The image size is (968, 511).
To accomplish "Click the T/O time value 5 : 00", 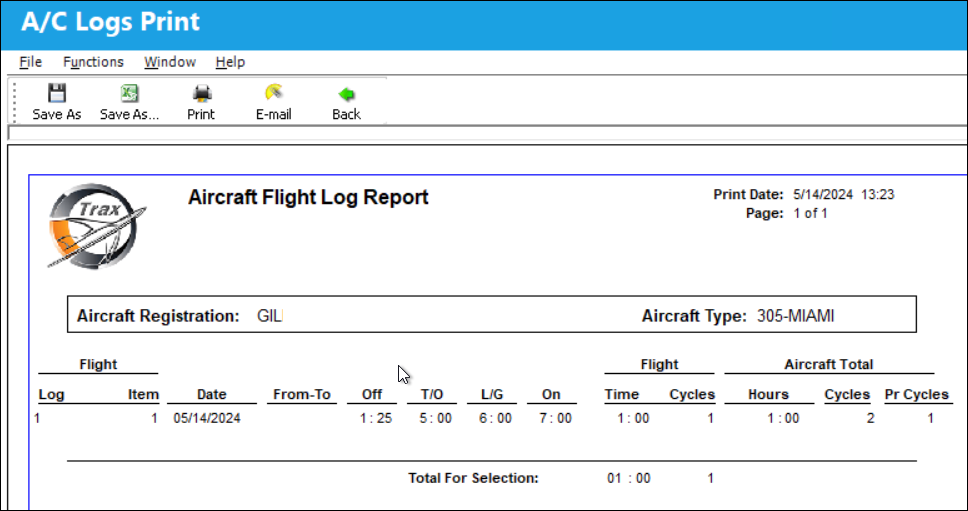I will (436, 418).
